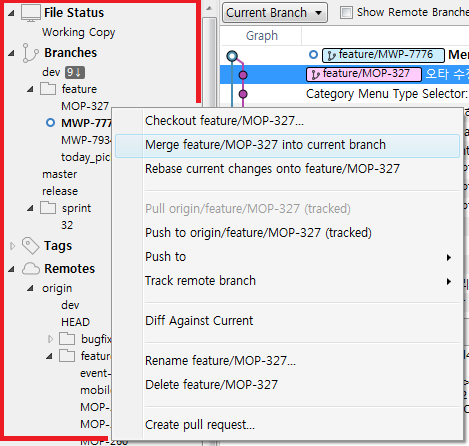Click the current-branch circle beside MWP-777
This screenshot has width=469, height=446.
(50, 123)
